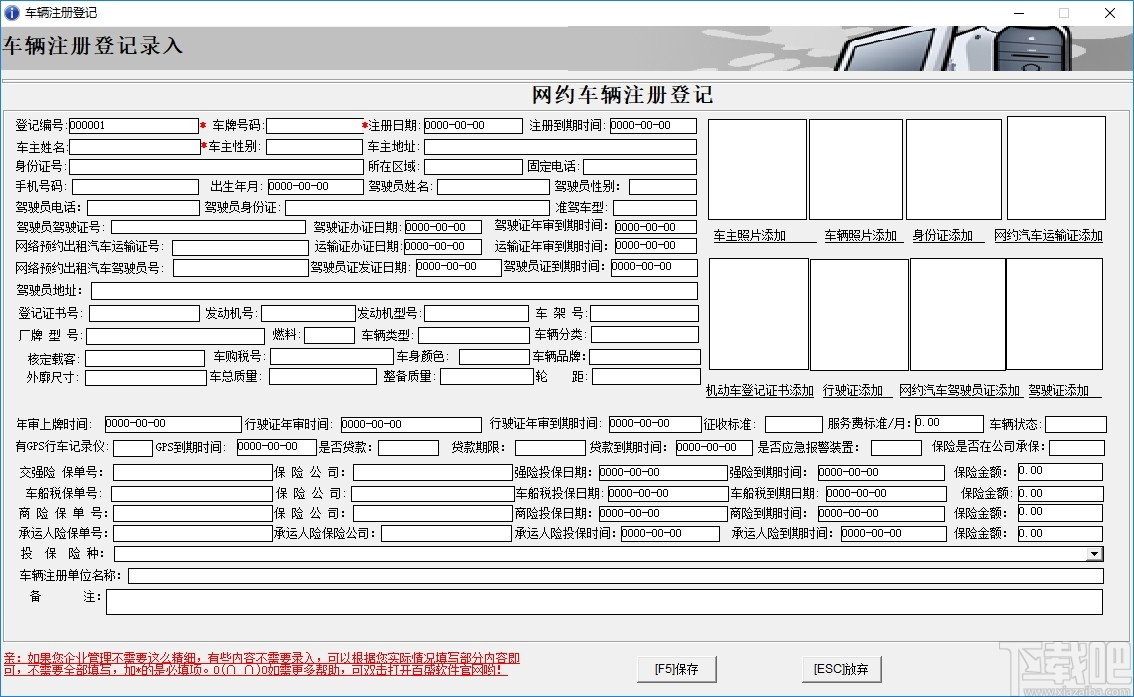Click the 准驾车型 input field
This screenshot has height=697, width=1134.
pyautogui.click(x=655, y=208)
